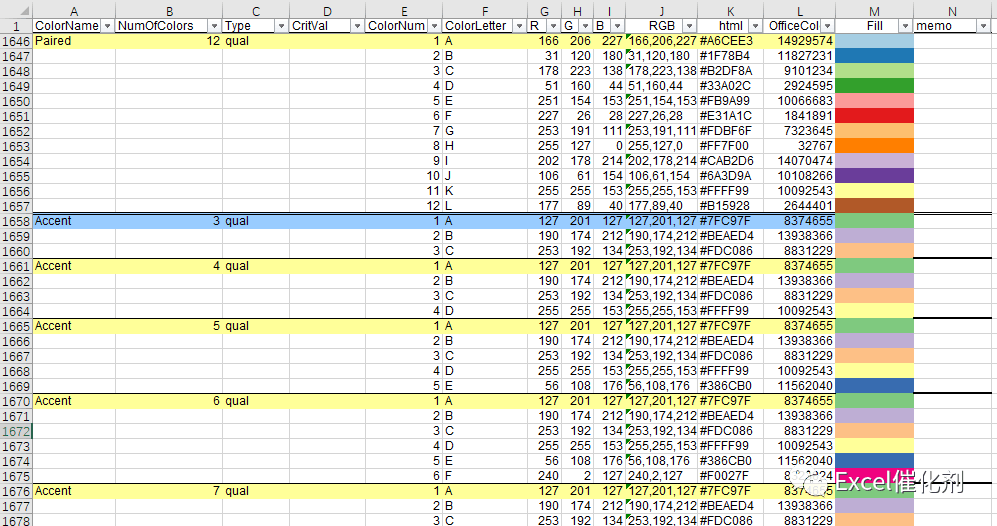997x526 pixels.
Task: Click the '166,206,227' RGB cell
Action: click(x=661, y=41)
